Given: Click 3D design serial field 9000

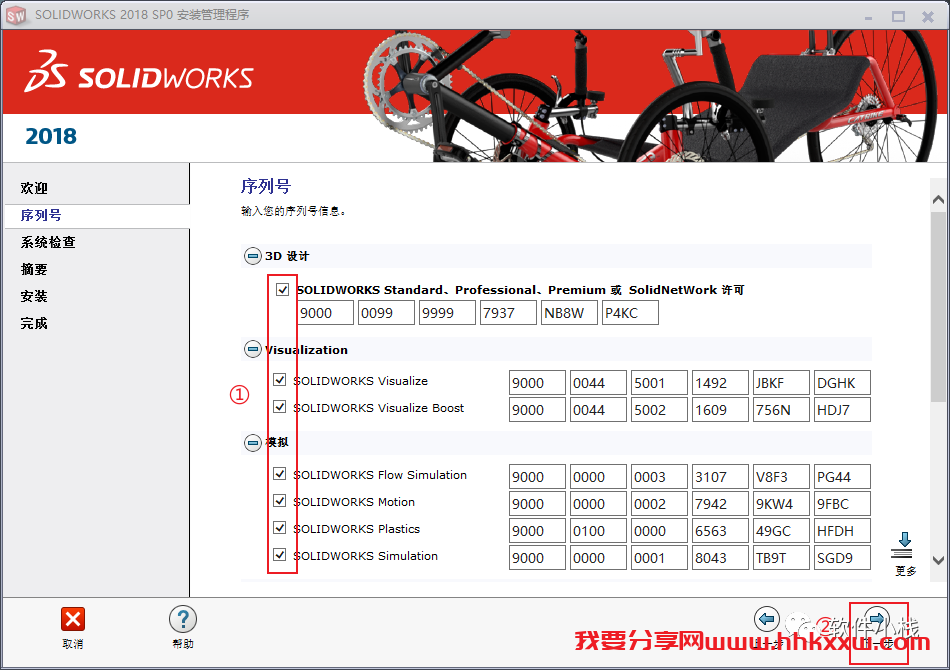Looking at the screenshot, I should (325, 313).
